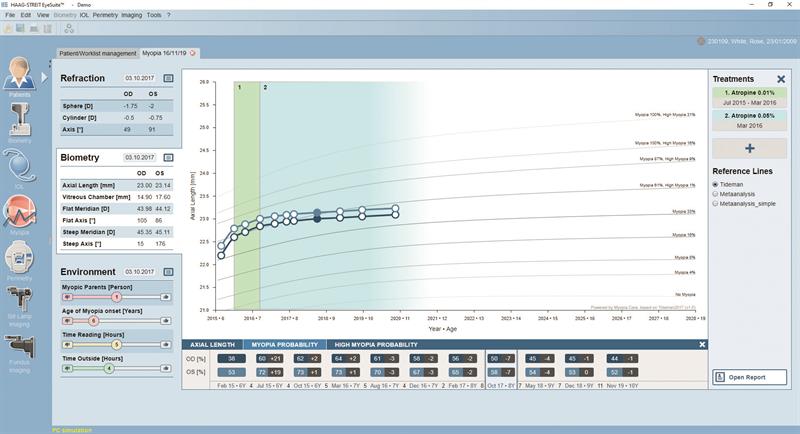
Task: Click the Time Outside slider handle
Action: [109, 368]
